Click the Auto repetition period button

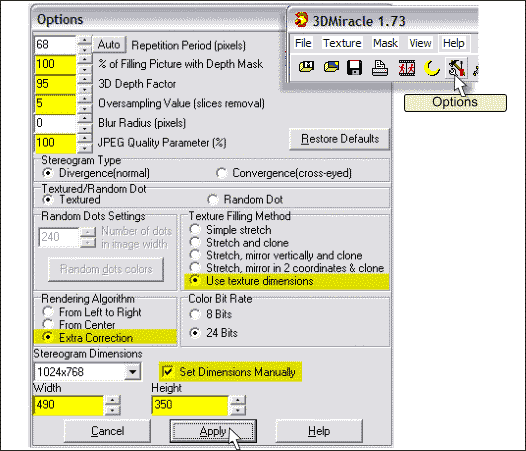(109, 45)
